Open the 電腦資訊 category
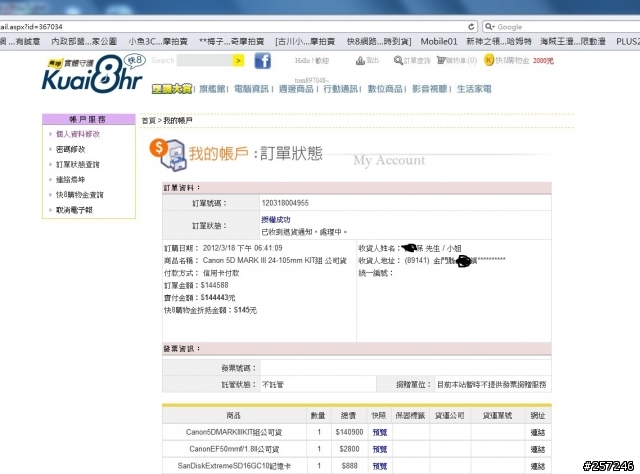 (251, 89)
